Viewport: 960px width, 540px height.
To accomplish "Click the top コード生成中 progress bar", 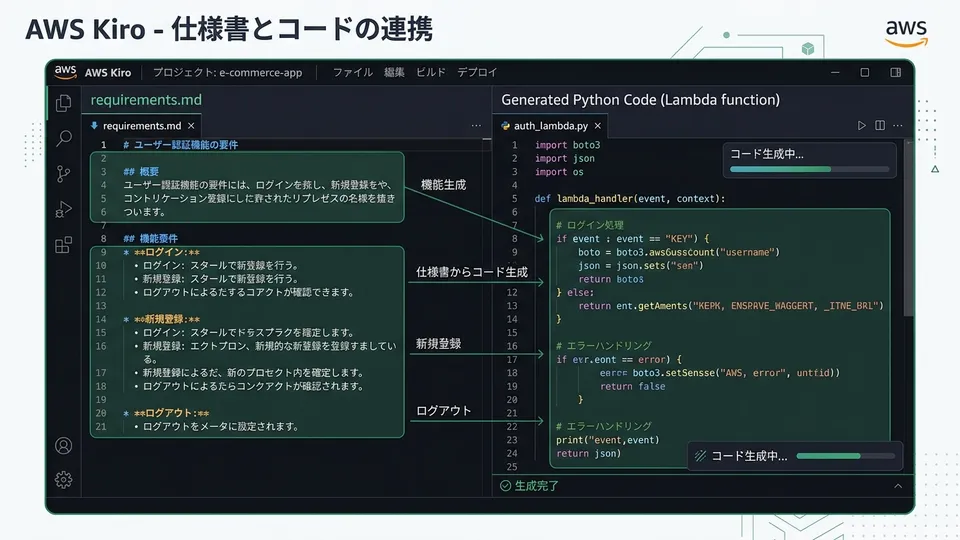I will (809, 169).
